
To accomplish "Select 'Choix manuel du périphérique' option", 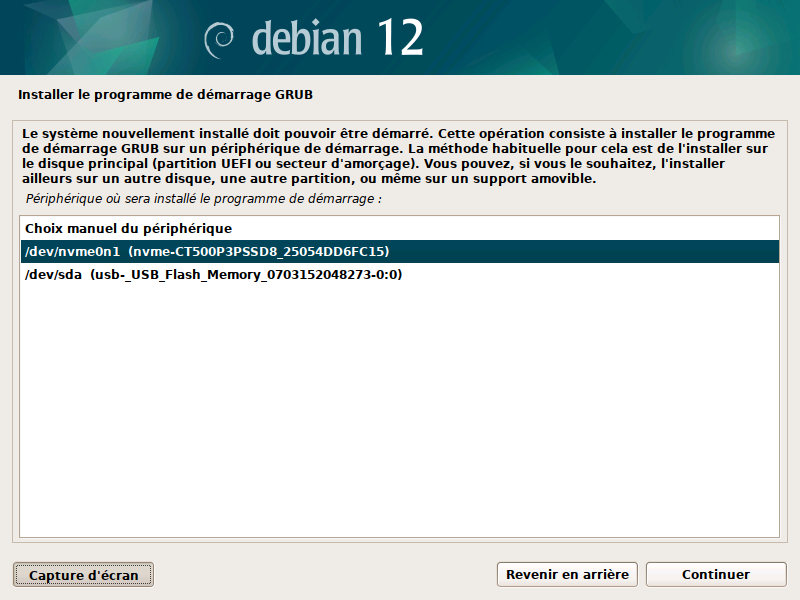I will click(x=128, y=229).
